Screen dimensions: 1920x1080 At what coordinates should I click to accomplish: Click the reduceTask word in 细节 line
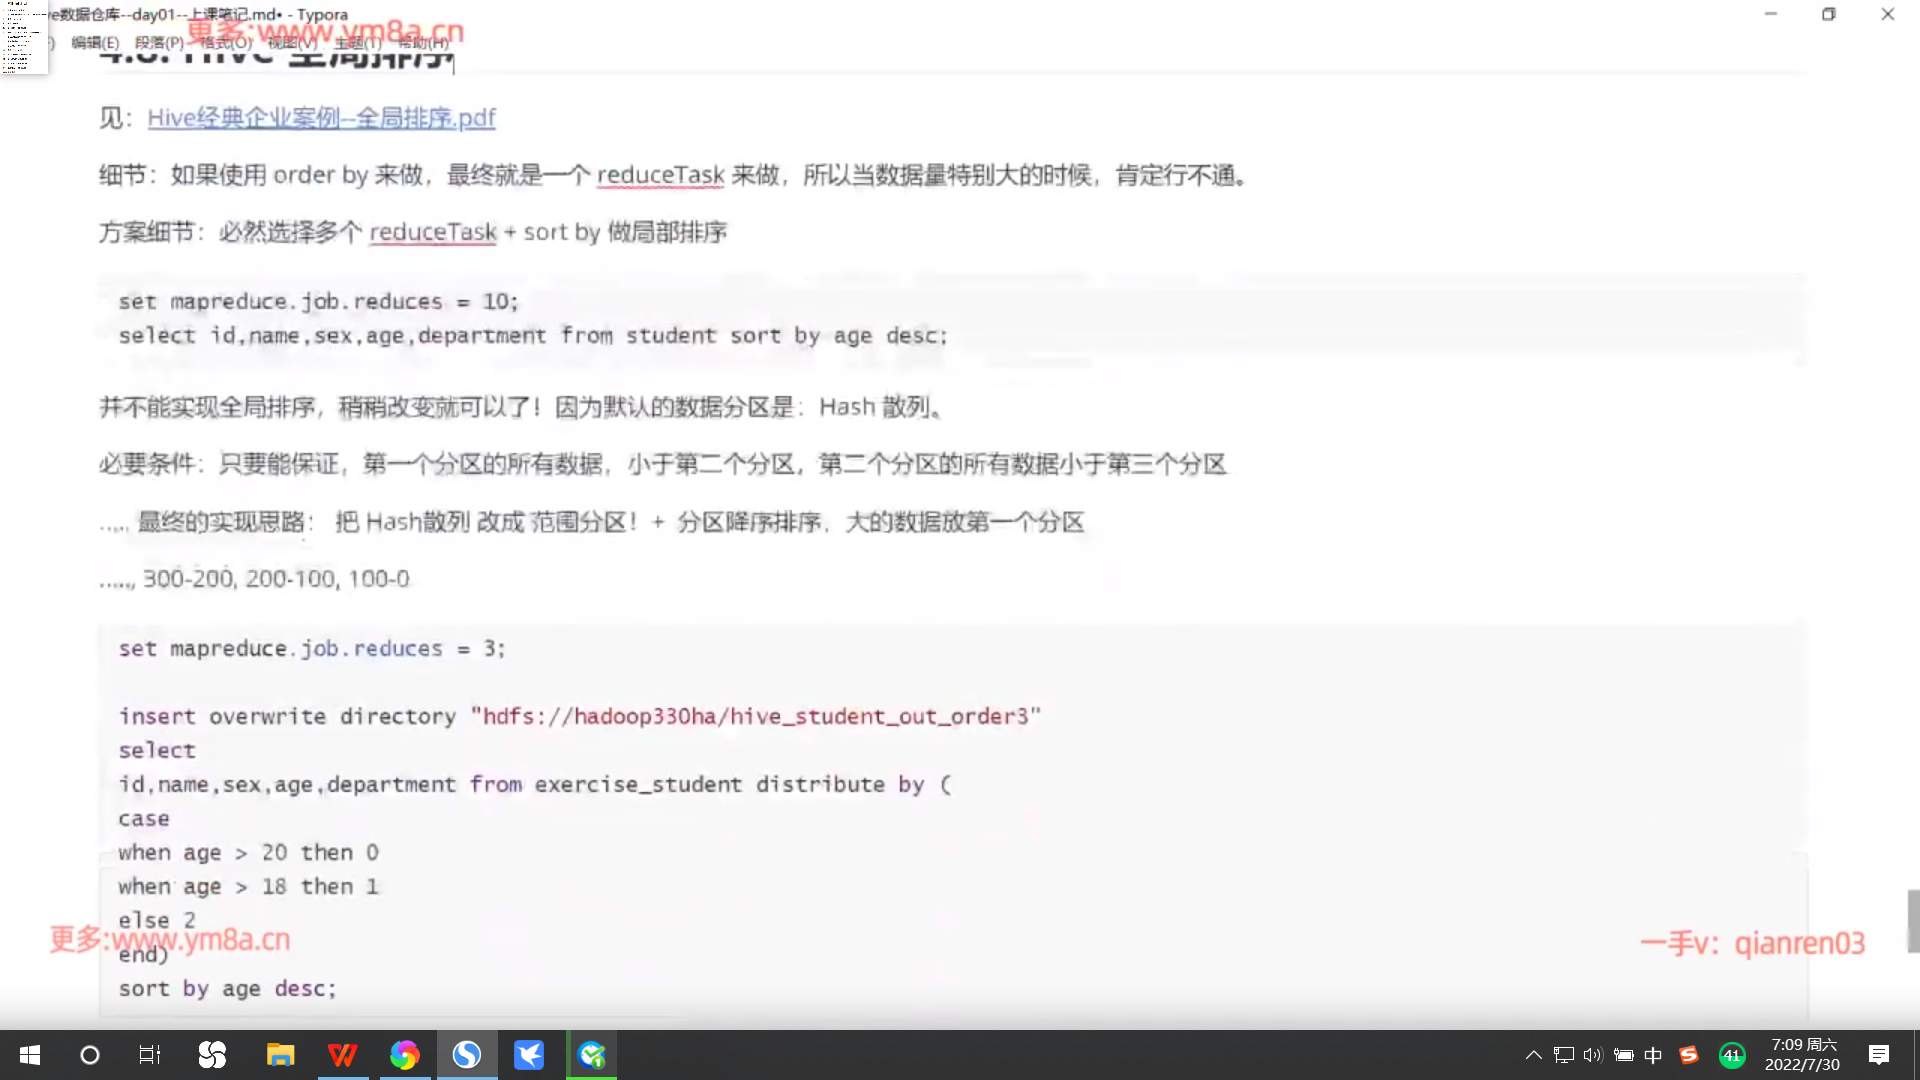[660, 175]
